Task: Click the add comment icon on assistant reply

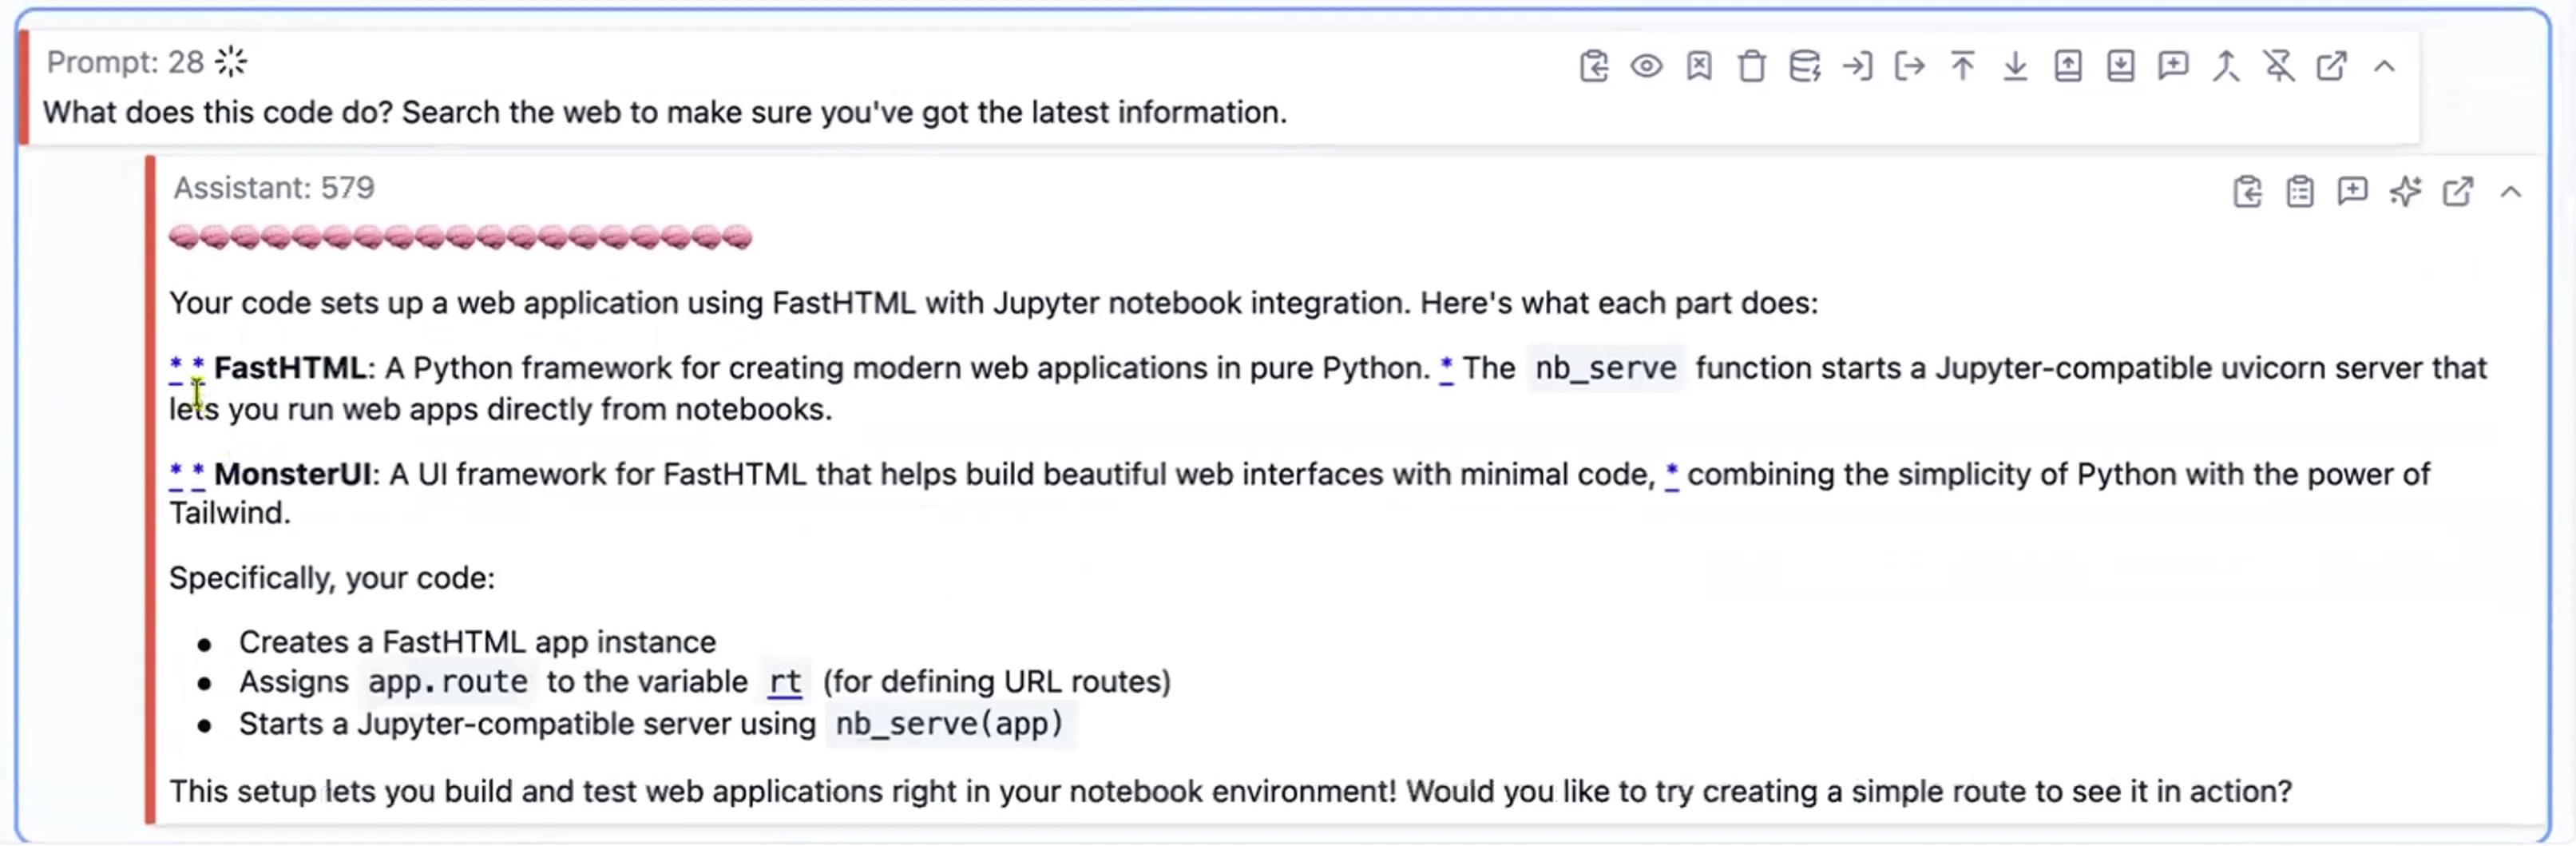Action: [x=2352, y=191]
